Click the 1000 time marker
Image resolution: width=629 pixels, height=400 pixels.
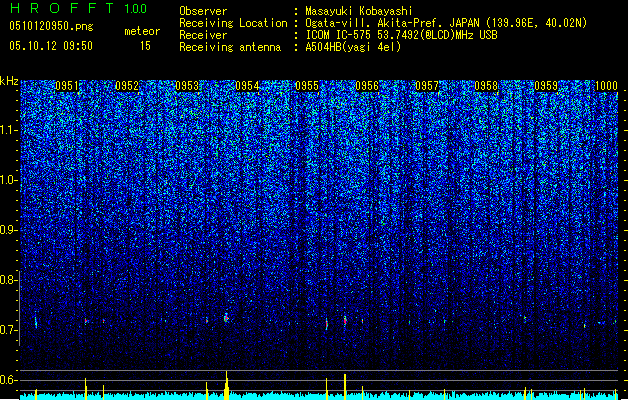[x=606, y=85]
